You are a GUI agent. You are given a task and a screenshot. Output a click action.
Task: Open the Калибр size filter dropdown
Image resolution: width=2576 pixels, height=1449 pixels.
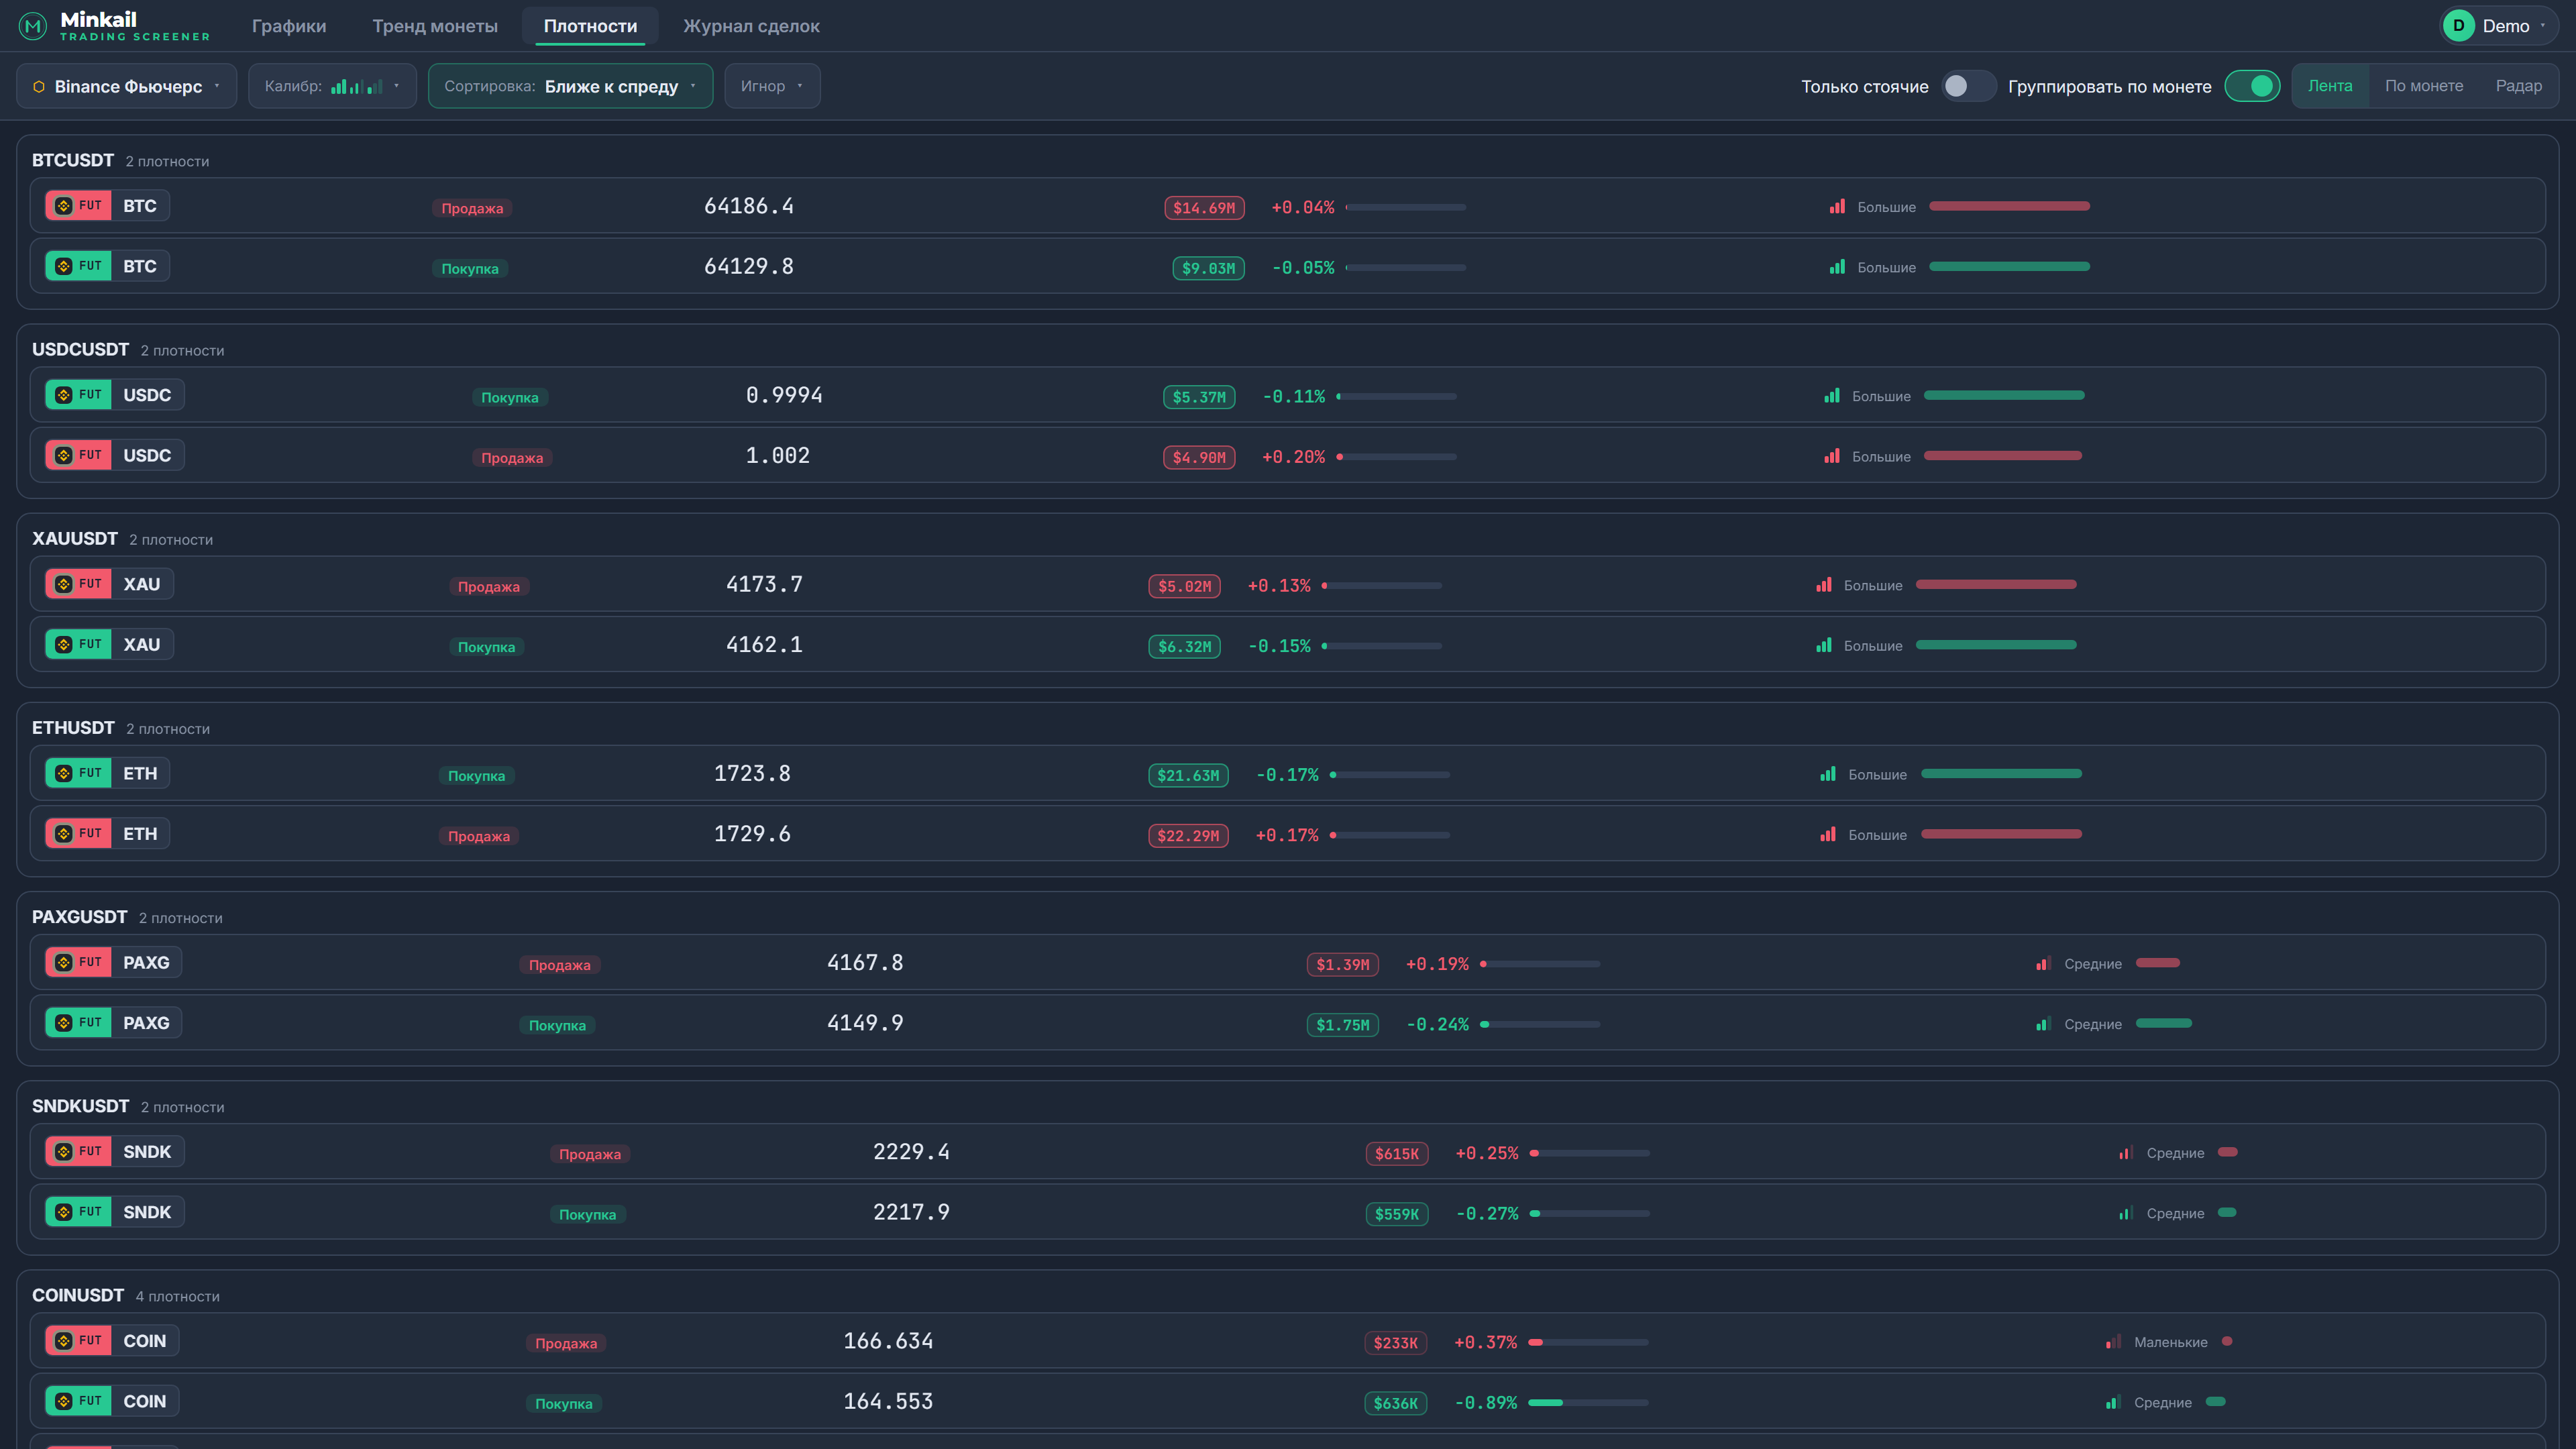pos(332,86)
